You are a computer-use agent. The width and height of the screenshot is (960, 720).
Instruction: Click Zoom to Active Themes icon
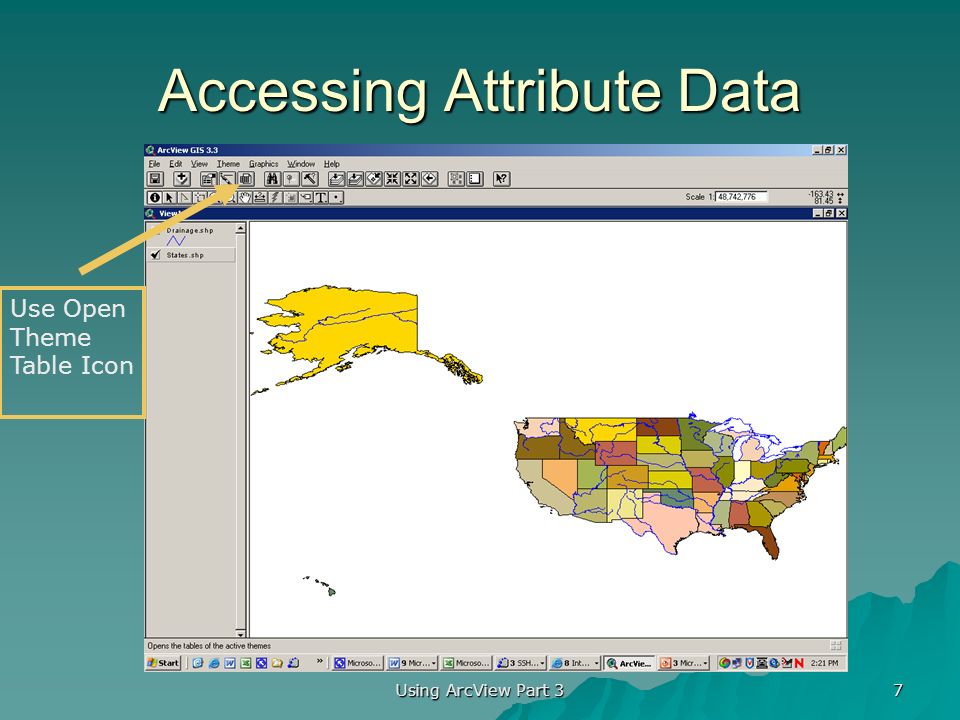(356, 179)
